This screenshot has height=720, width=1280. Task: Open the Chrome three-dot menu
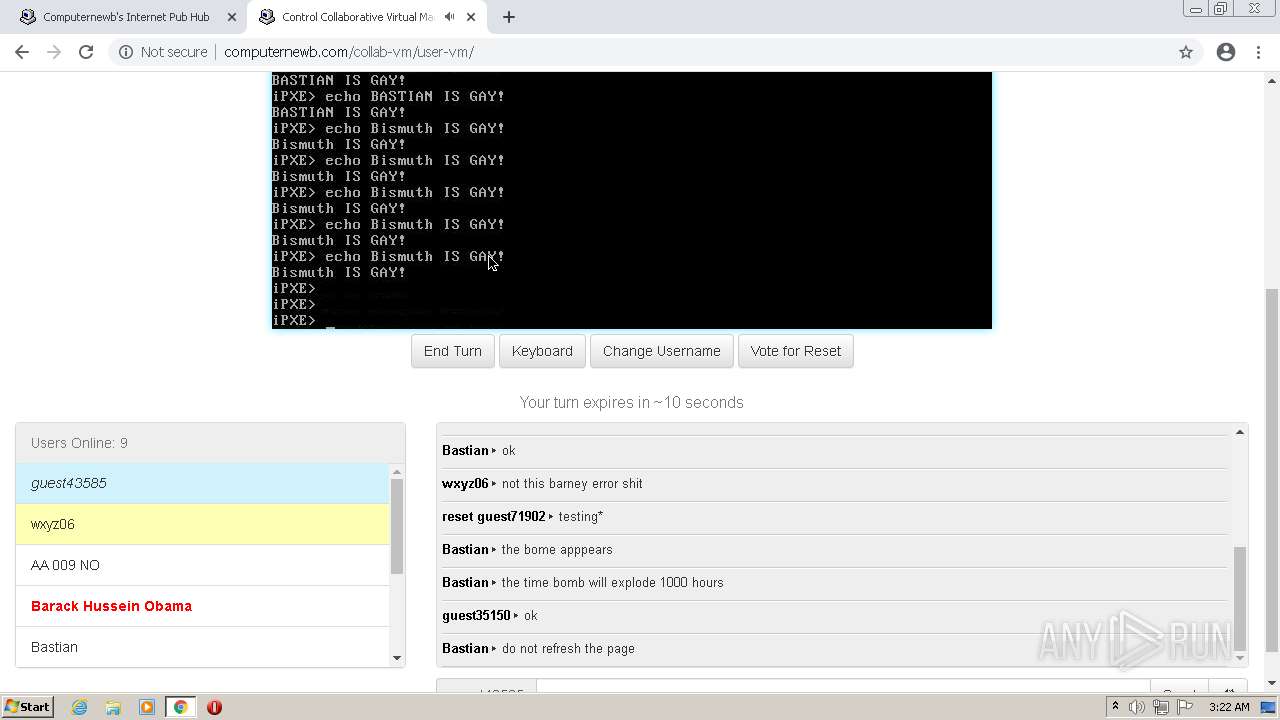pos(1258,52)
